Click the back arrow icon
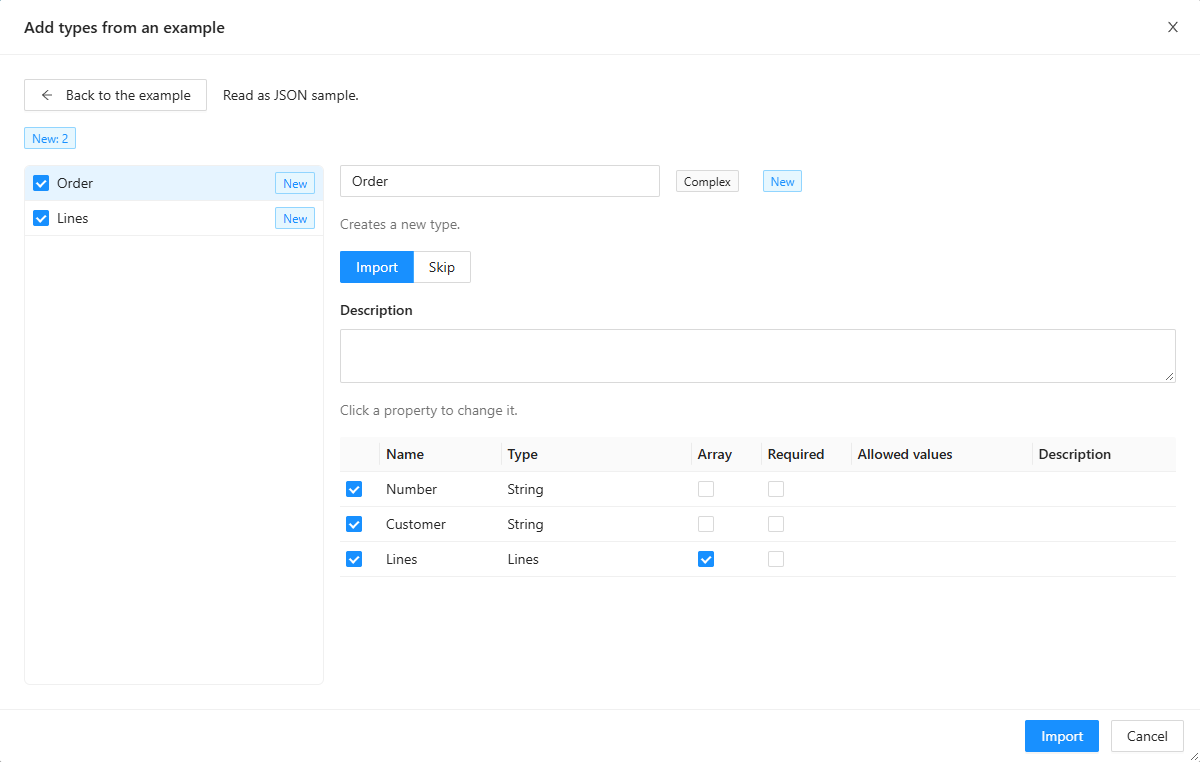This screenshot has width=1200, height=762. click(x=47, y=95)
